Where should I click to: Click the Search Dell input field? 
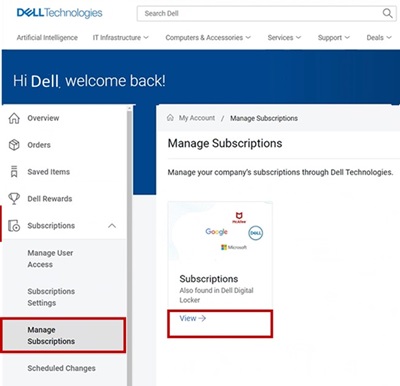tap(260, 13)
